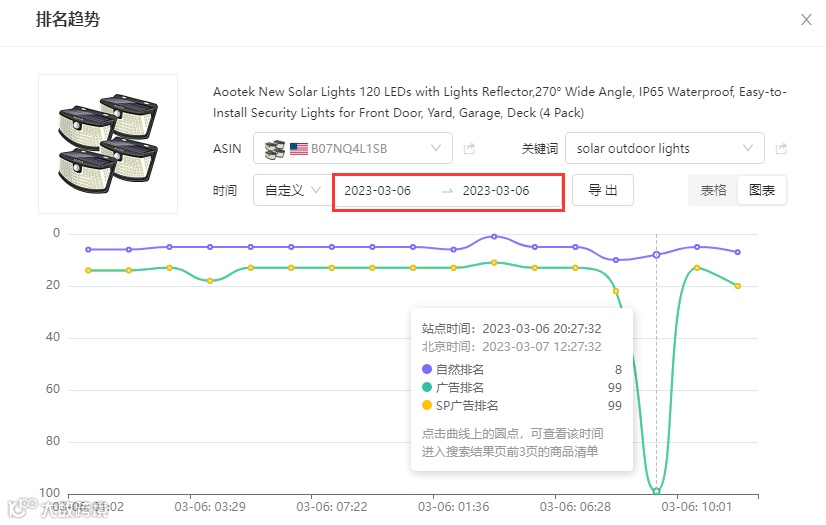Click the ad rank point at value 99

(x=656, y=491)
